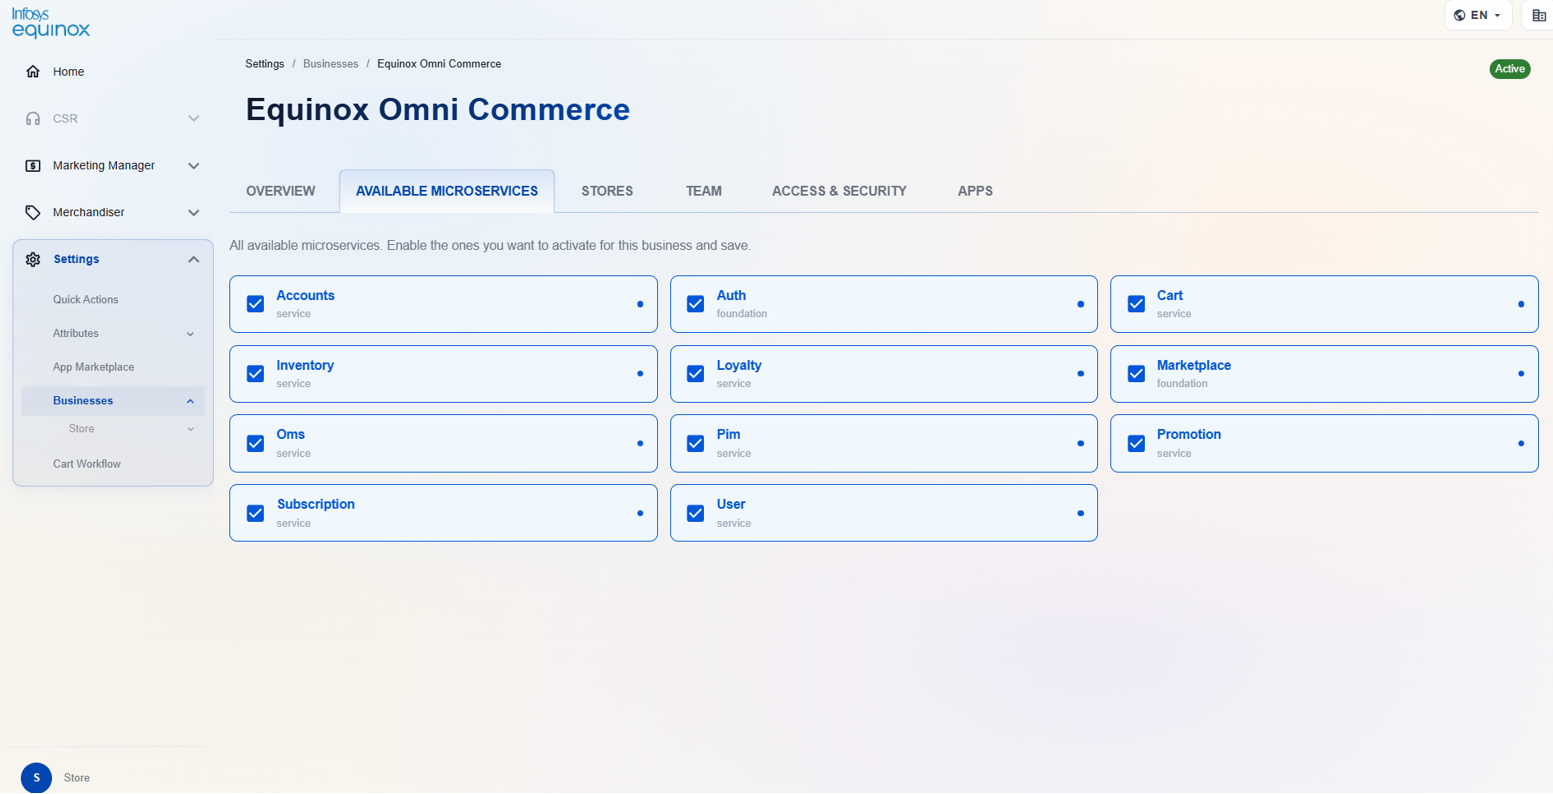Go to Home in sidebar

coord(68,72)
